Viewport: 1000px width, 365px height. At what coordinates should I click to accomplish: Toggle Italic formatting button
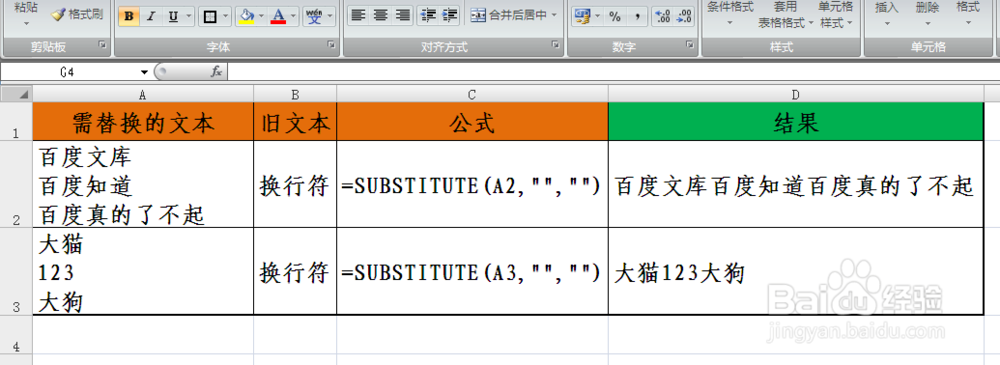pyautogui.click(x=151, y=17)
